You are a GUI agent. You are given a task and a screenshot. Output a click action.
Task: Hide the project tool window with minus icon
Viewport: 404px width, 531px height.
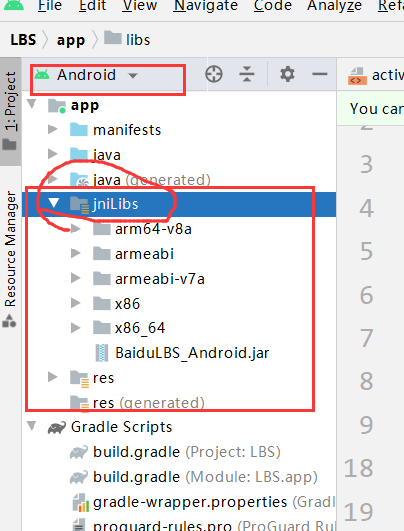pyautogui.click(x=319, y=74)
